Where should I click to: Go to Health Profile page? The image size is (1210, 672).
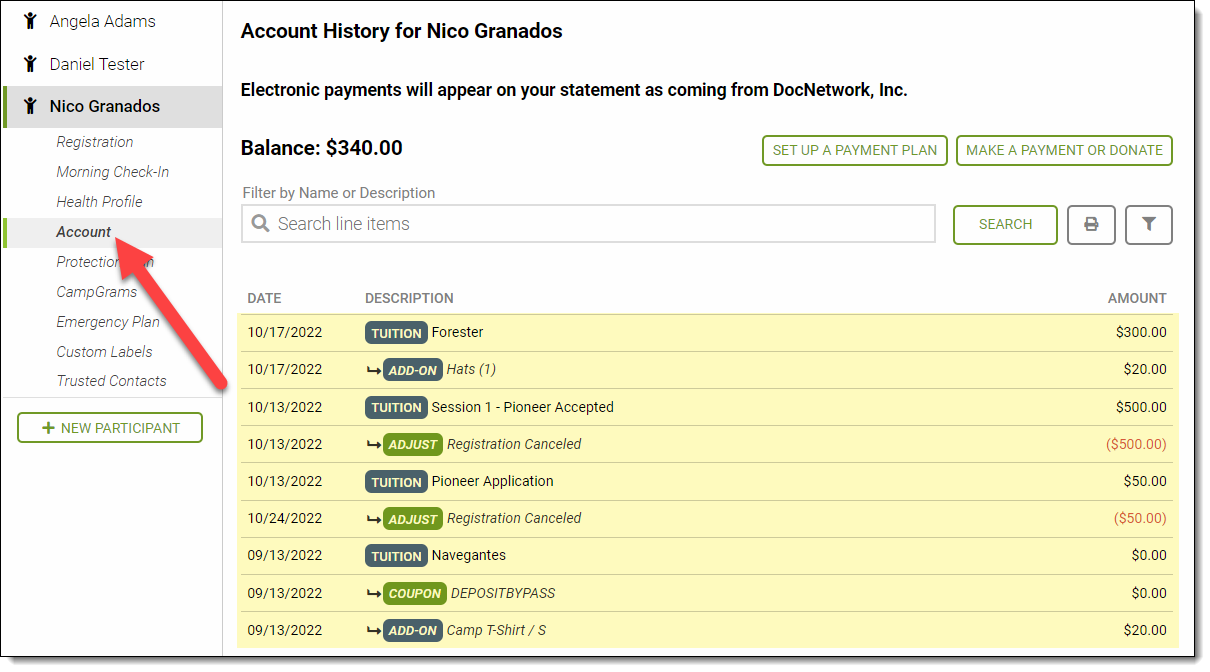click(99, 201)
